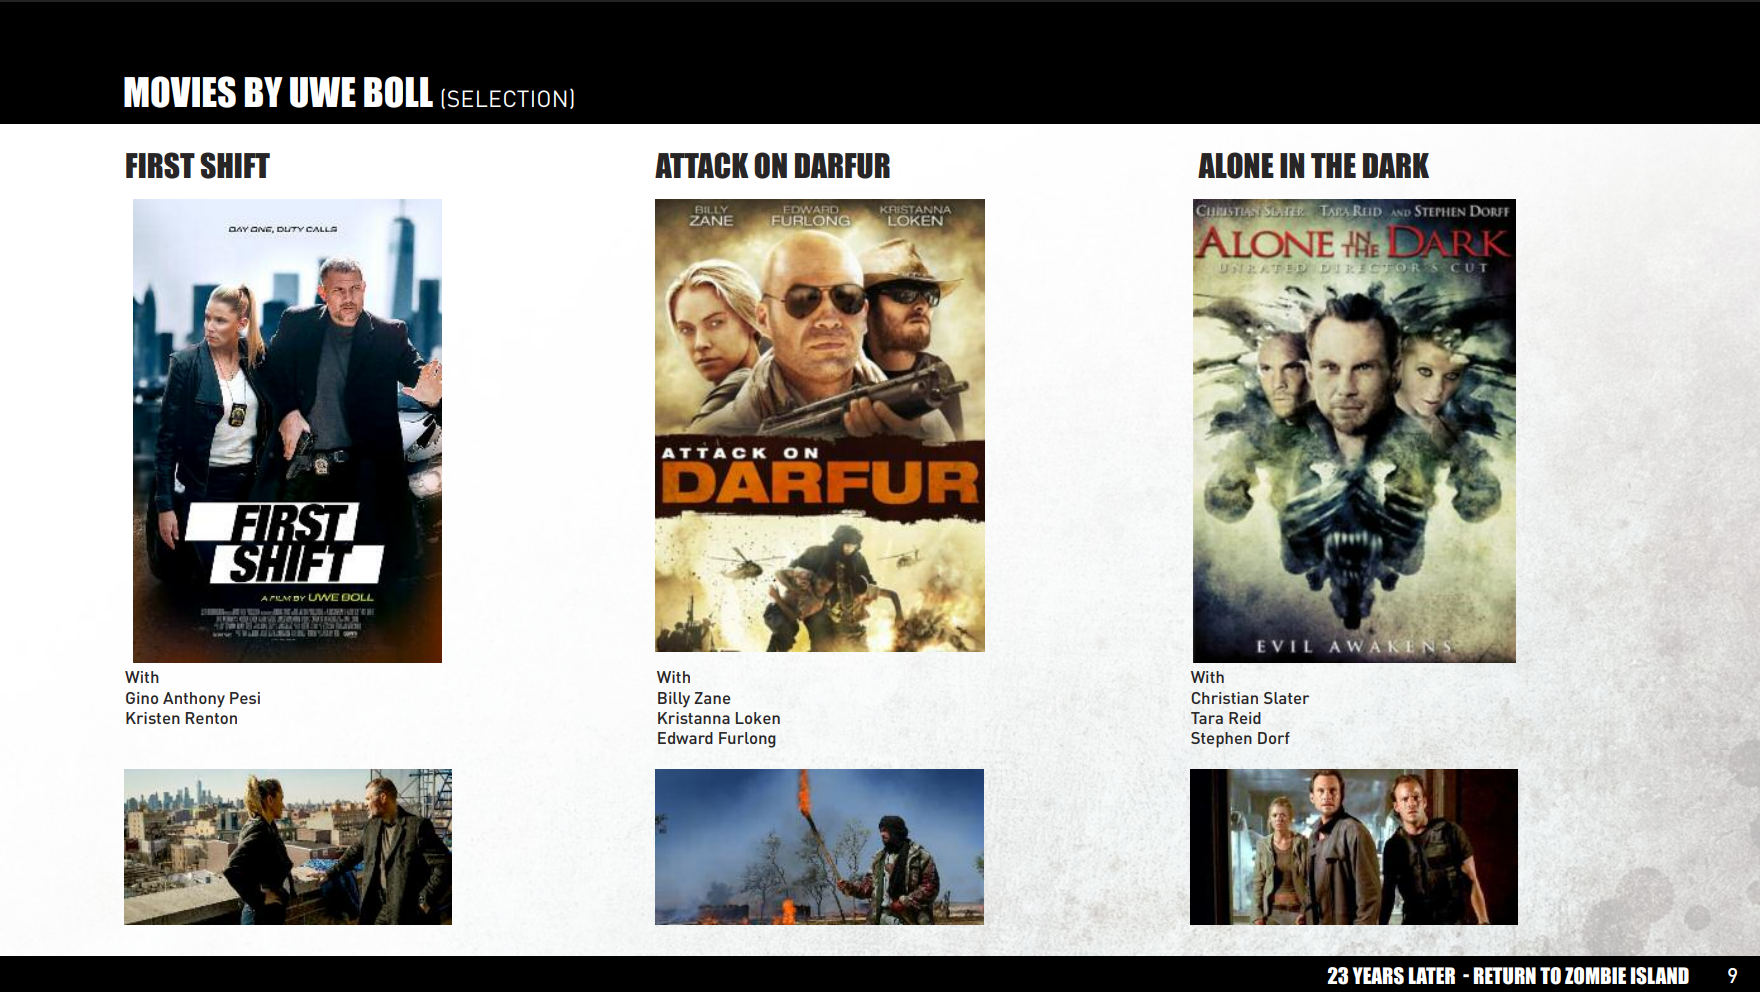Click the slide page number 9

pos(1732,976)
